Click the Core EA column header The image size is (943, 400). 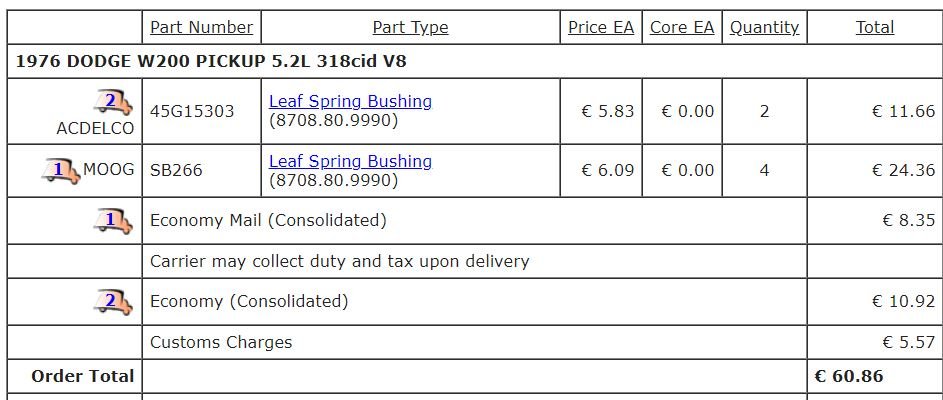[682, 27]
